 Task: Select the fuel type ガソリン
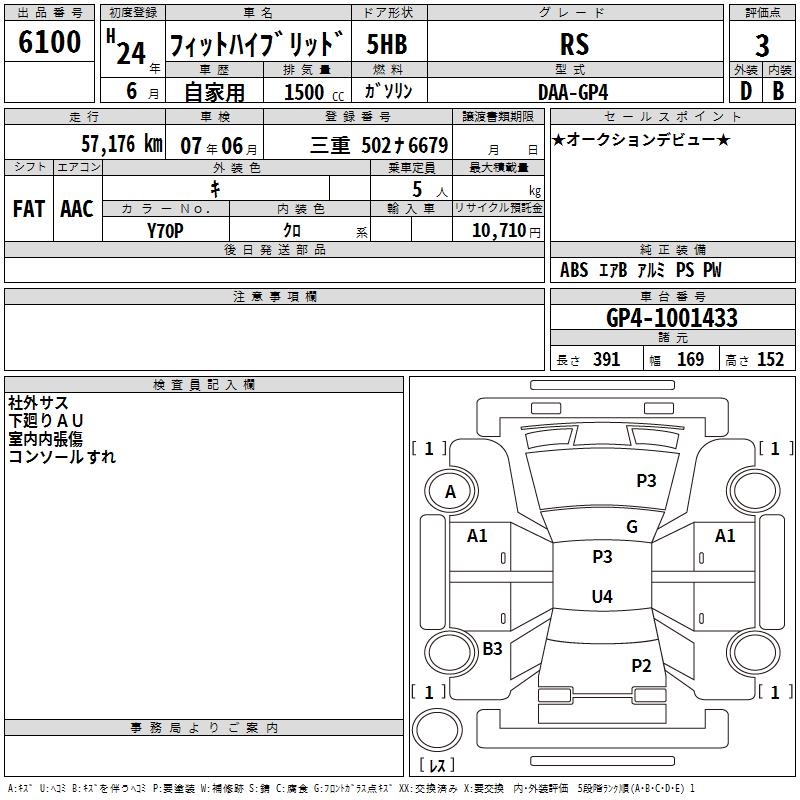(388, 91)
